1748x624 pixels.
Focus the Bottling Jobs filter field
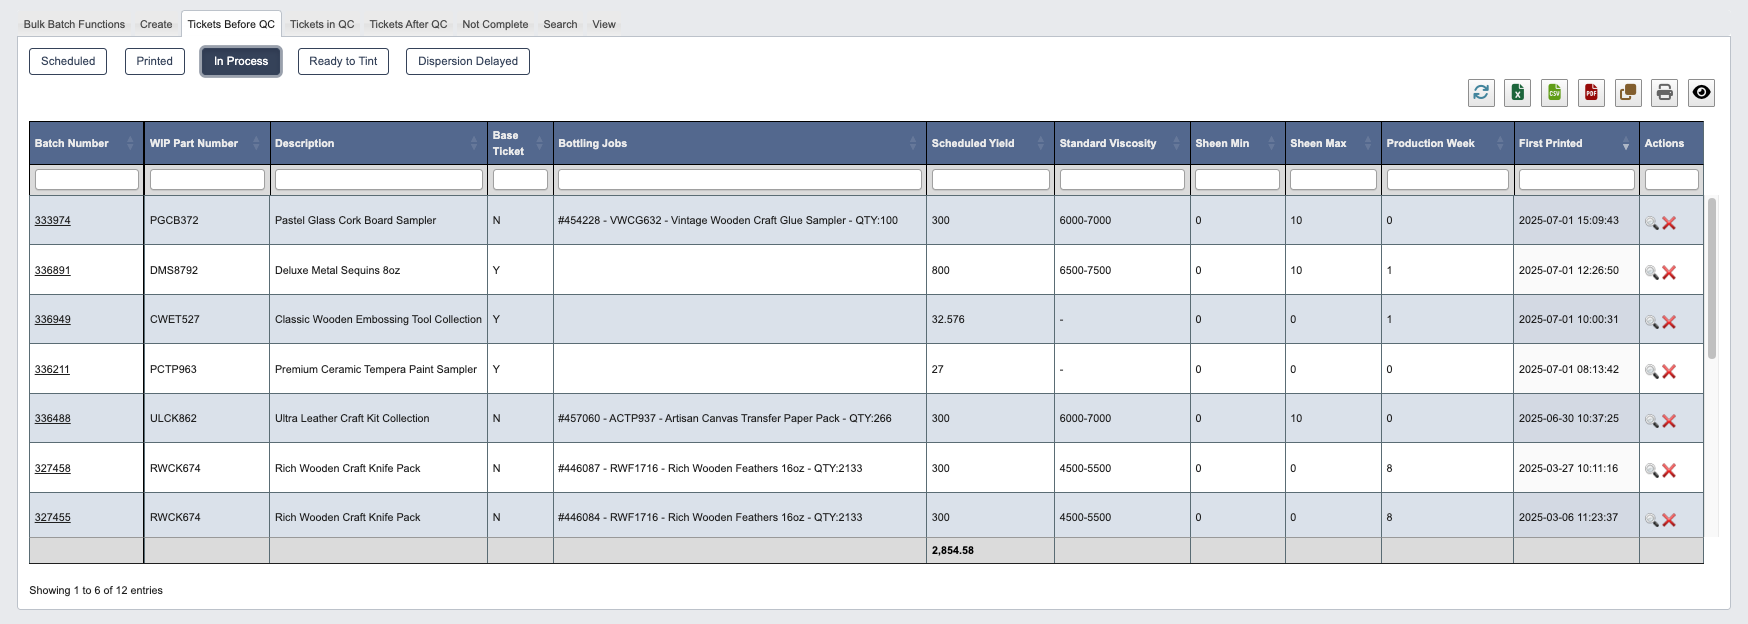pyautogui.click(x=739, y=179)
